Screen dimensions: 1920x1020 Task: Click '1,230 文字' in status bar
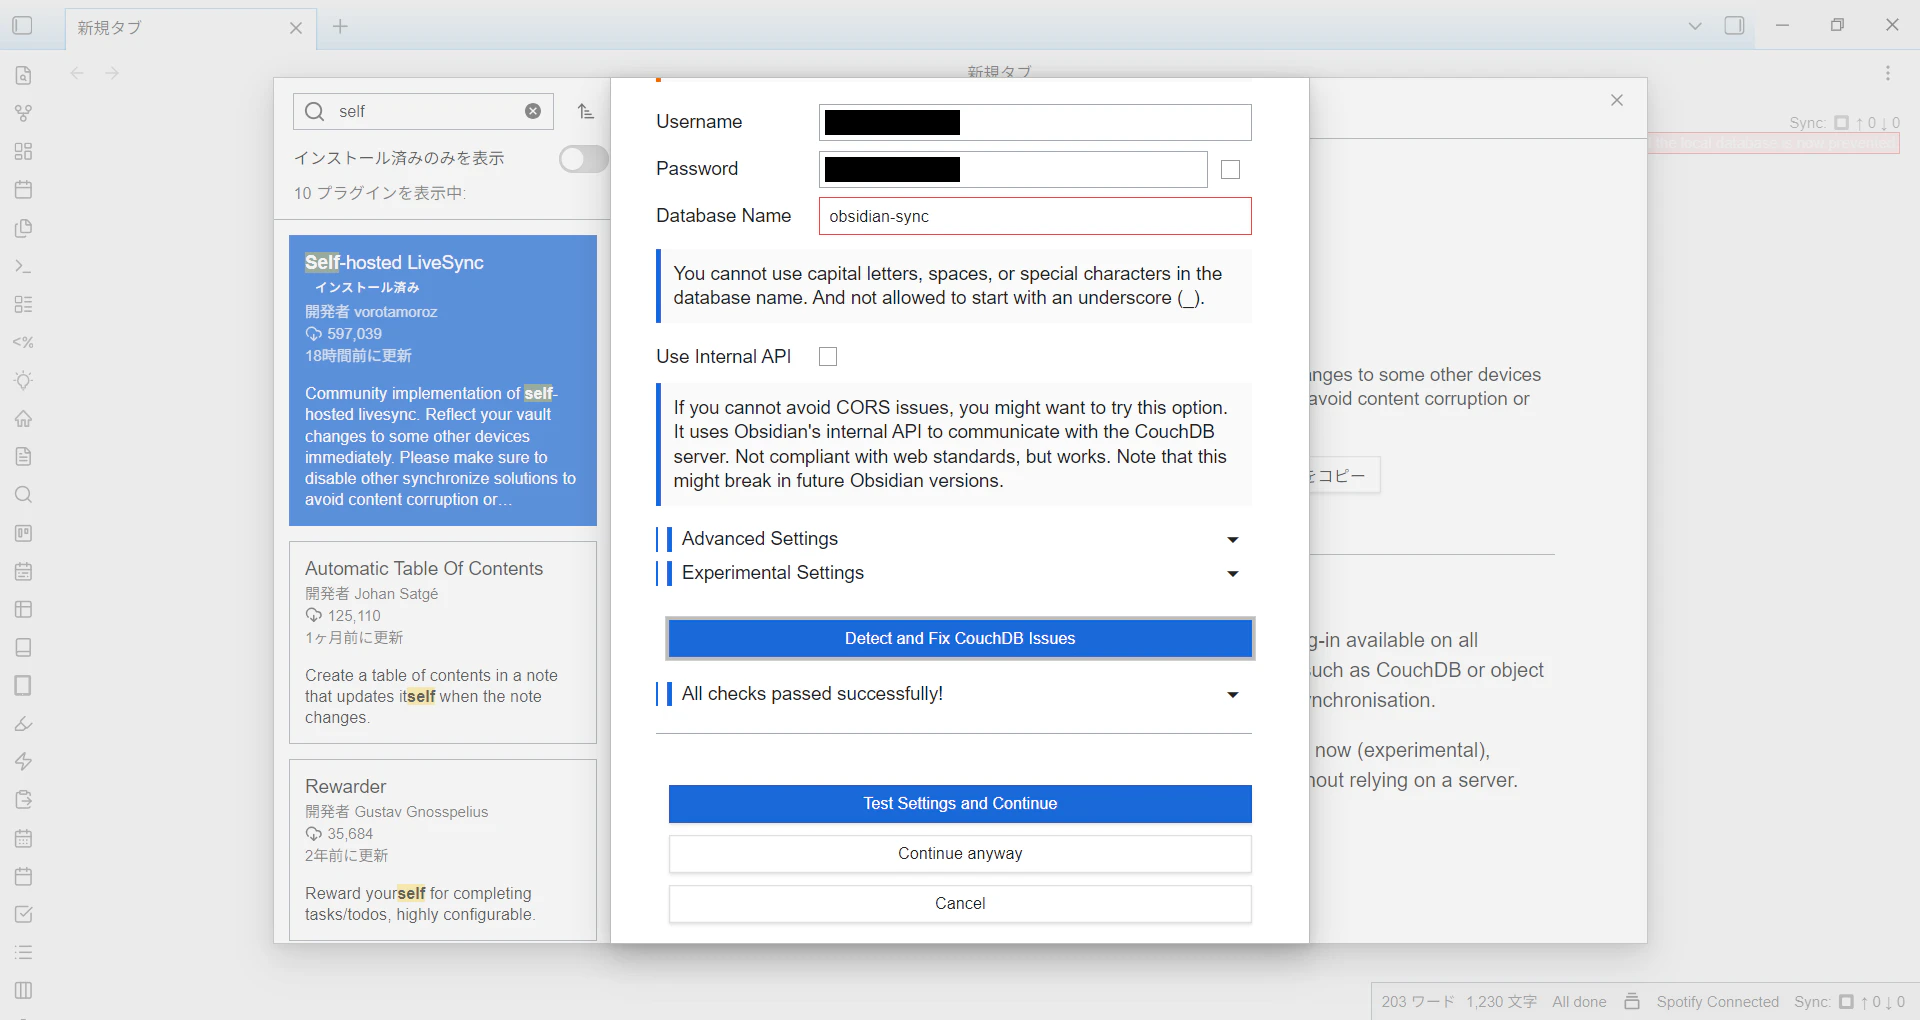1501,1002
